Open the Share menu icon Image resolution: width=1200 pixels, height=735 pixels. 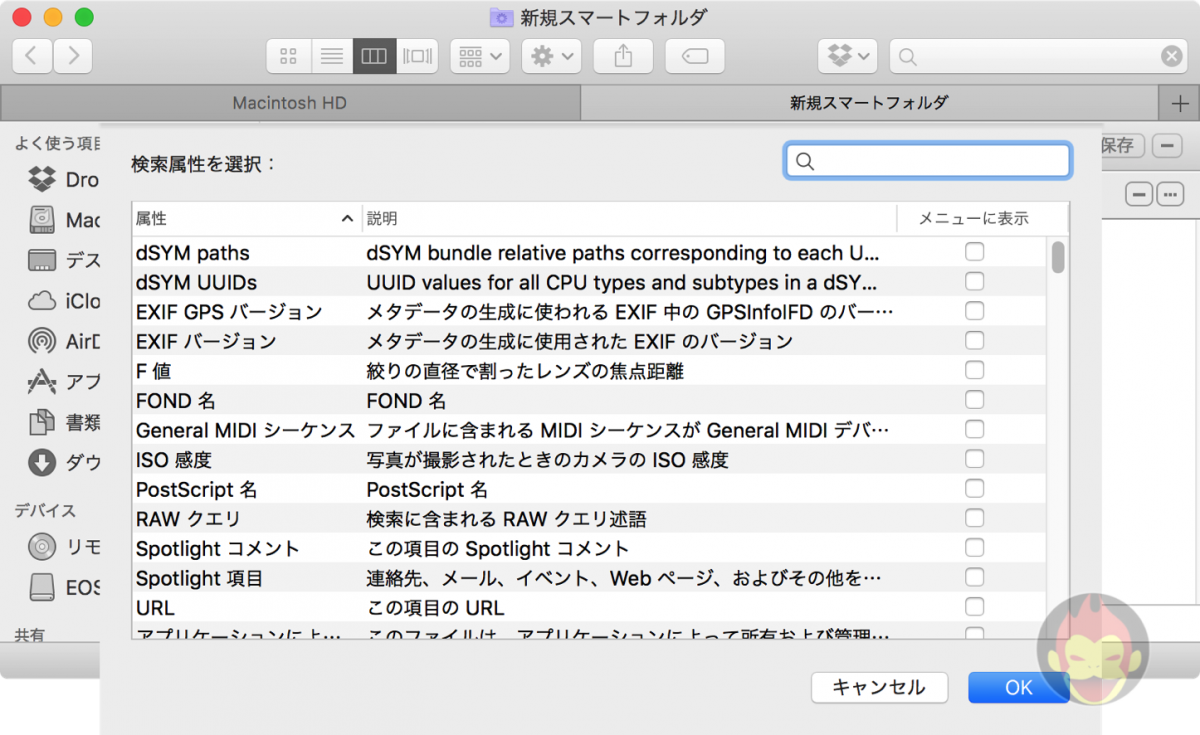tap(622, 56)
